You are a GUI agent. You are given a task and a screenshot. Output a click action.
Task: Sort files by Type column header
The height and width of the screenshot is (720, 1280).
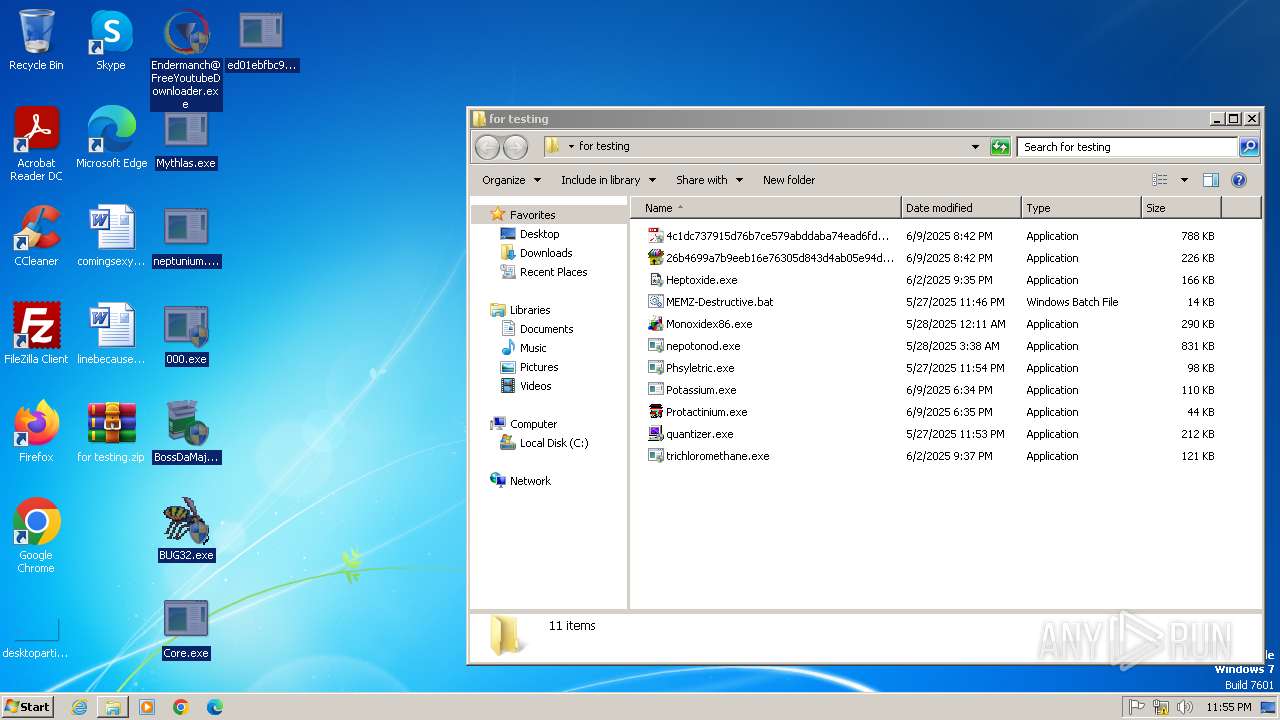tap(1081, 208)
